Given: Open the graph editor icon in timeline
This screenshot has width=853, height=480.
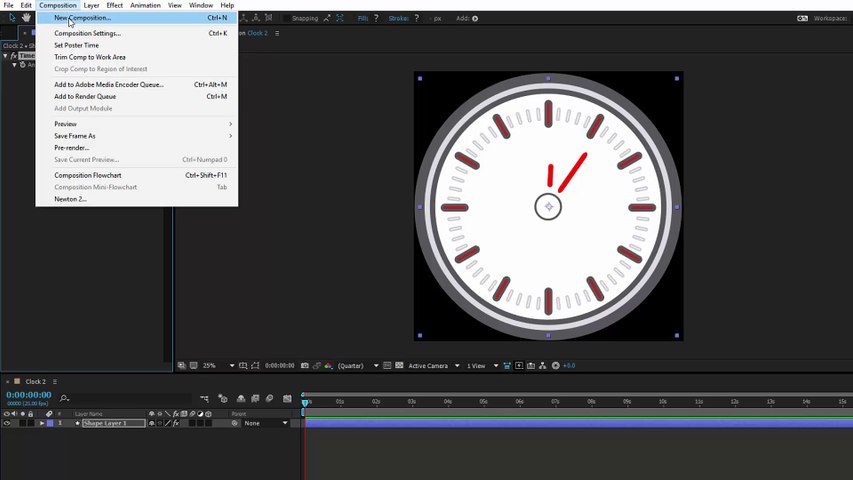Looking at the screenshot, I should 286,399.
